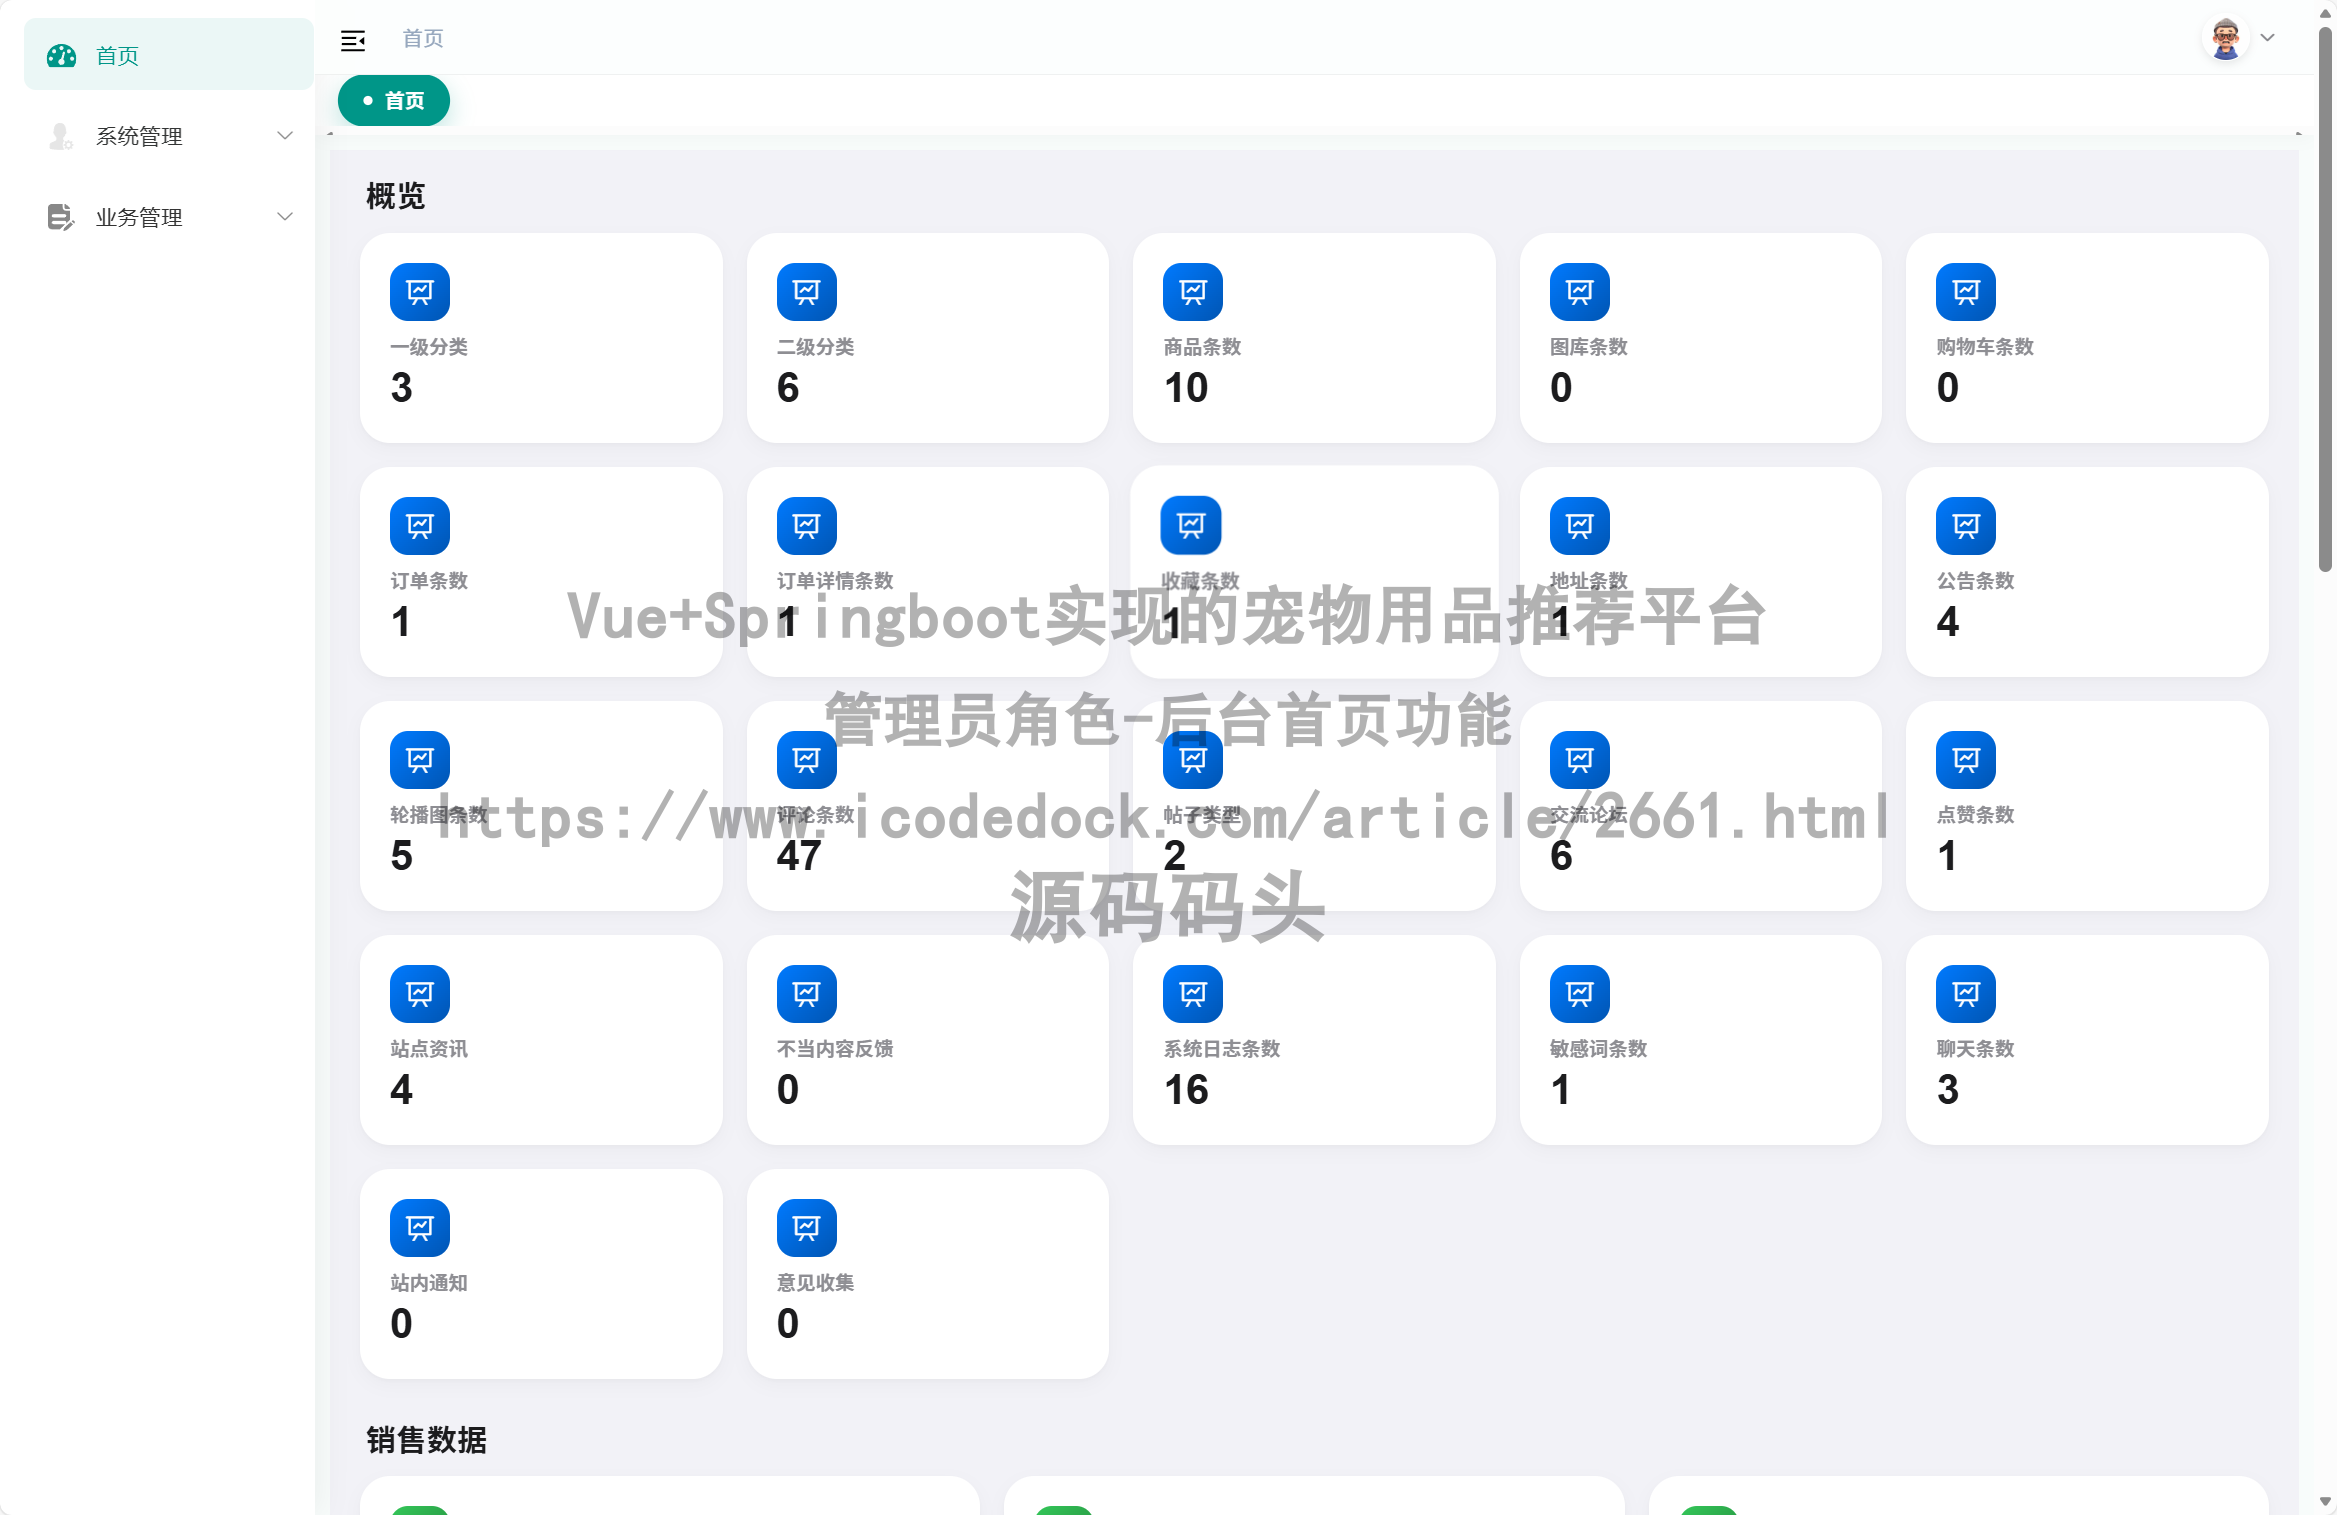Click the 业务管理 document icon in sidebar
The height and width of the screenshot is (1515, 2337).
[60, 217]
